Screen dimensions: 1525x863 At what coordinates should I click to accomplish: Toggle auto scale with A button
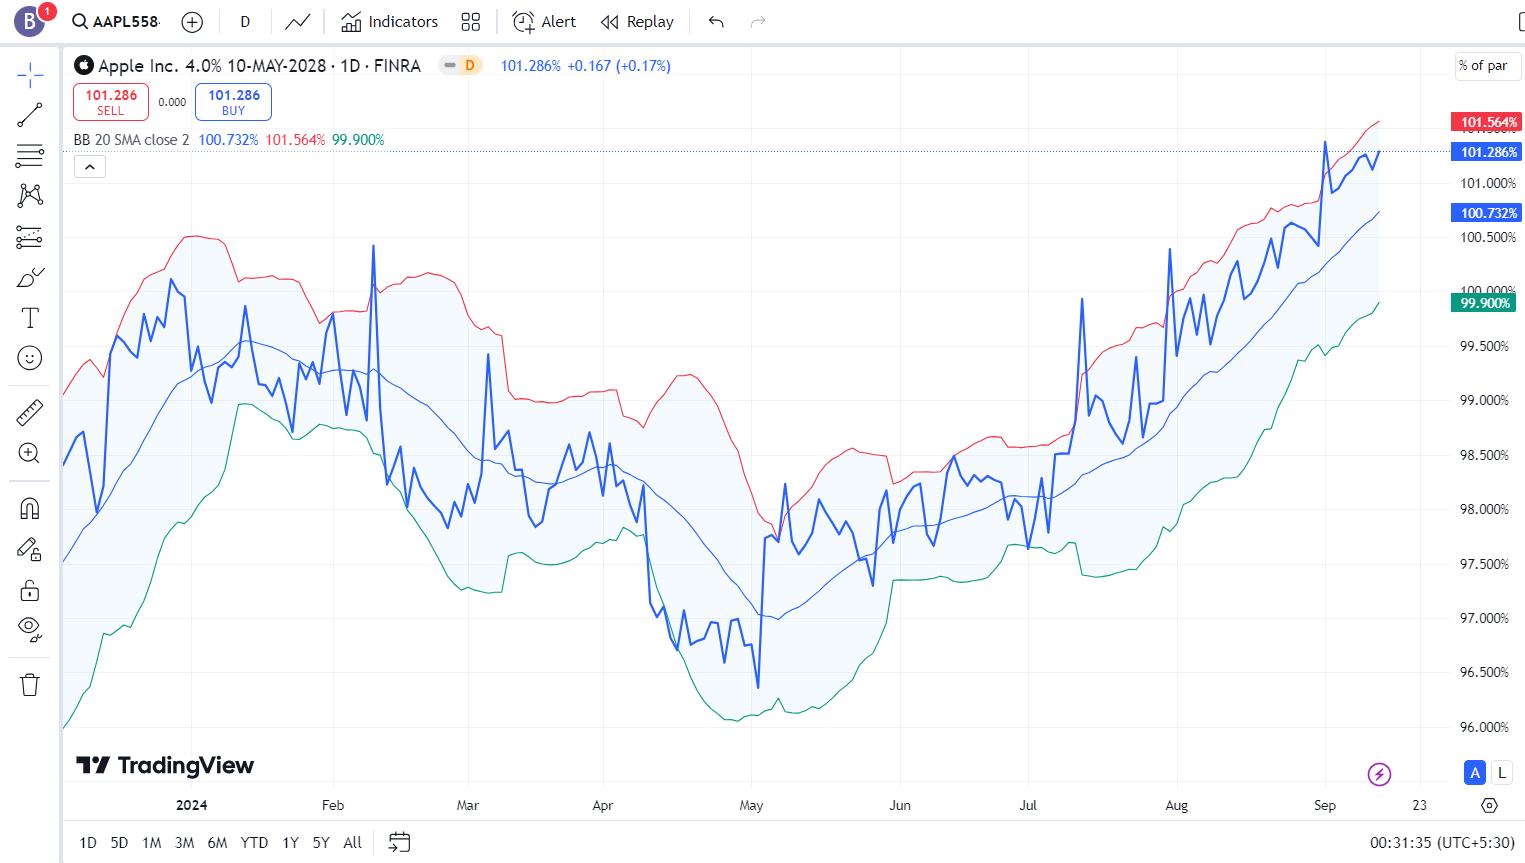[x=1475, y=773]
